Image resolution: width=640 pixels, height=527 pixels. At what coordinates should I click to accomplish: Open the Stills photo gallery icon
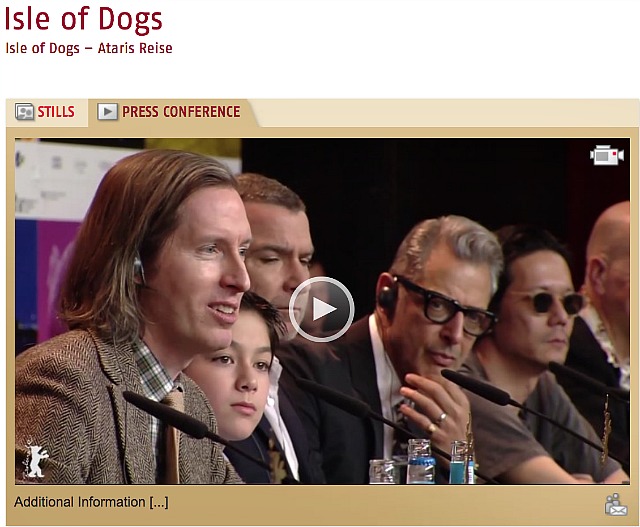tap(24, 111)
